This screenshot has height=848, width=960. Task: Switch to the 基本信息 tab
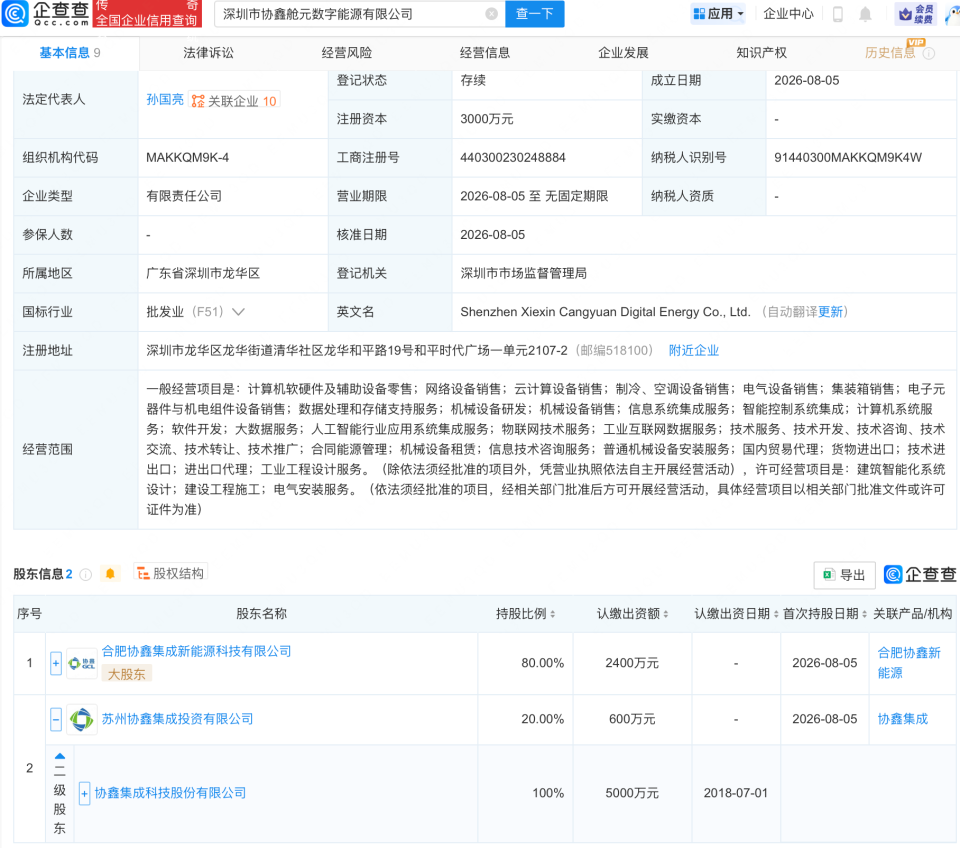click(x=69, y=53)
